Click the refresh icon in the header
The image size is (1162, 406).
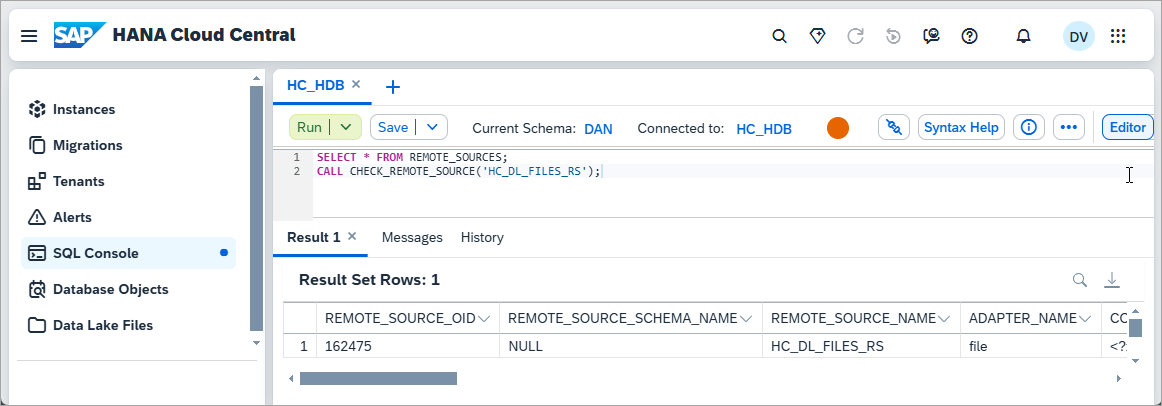click(x=855, y=36)
